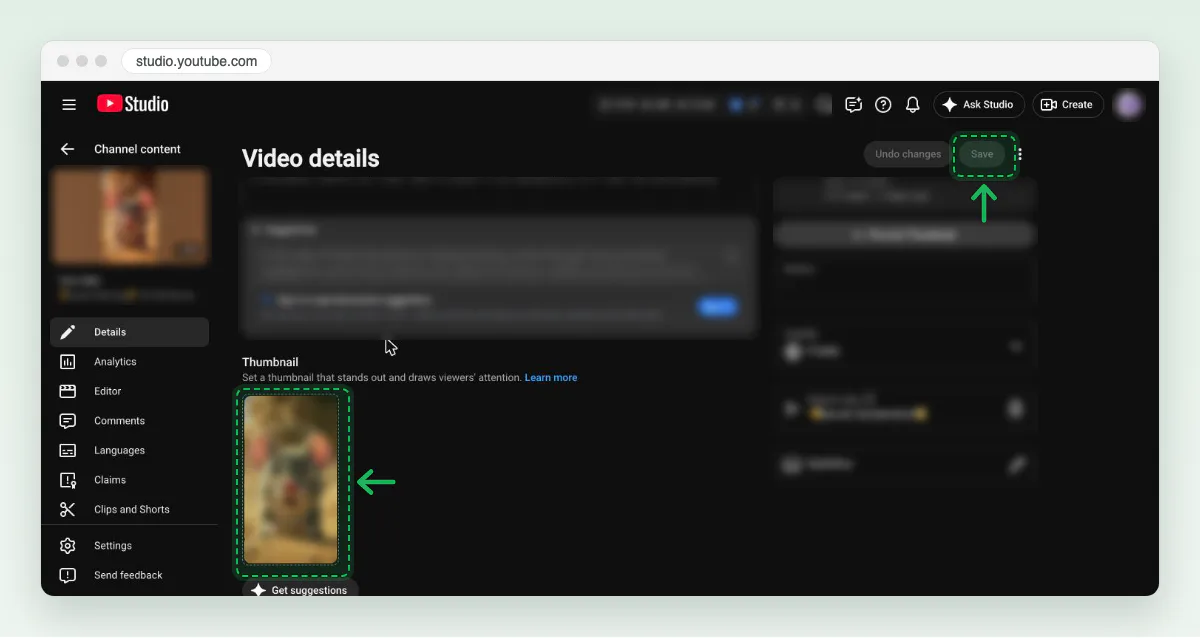1200x638 pixels.
Task: Click the Claims icon in sidebar
Action: tap(68, 480)
